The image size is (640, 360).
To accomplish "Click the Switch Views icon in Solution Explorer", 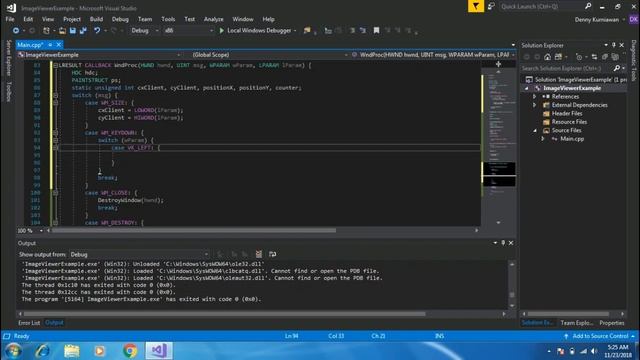I will pos(558,57).
